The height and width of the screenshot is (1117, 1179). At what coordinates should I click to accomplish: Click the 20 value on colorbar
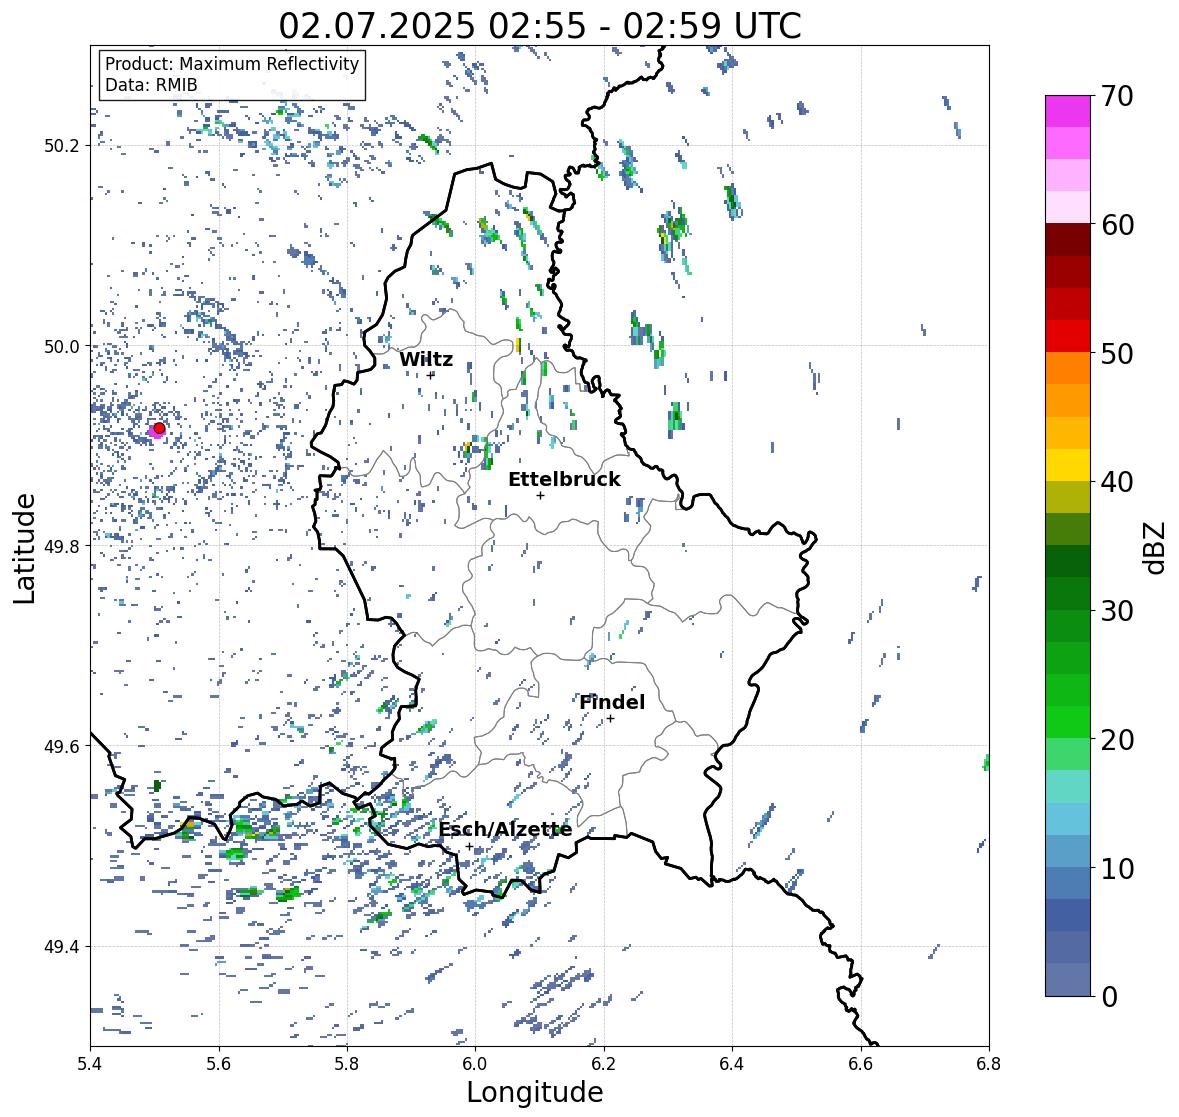[1116, 740]
